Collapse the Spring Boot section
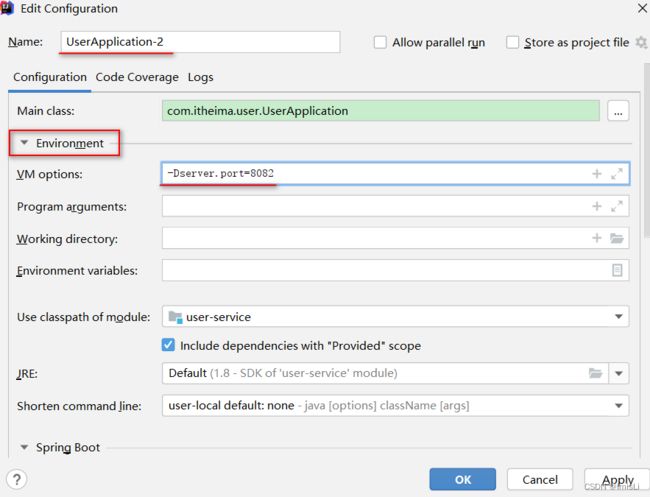 click(x=24, y=447)
